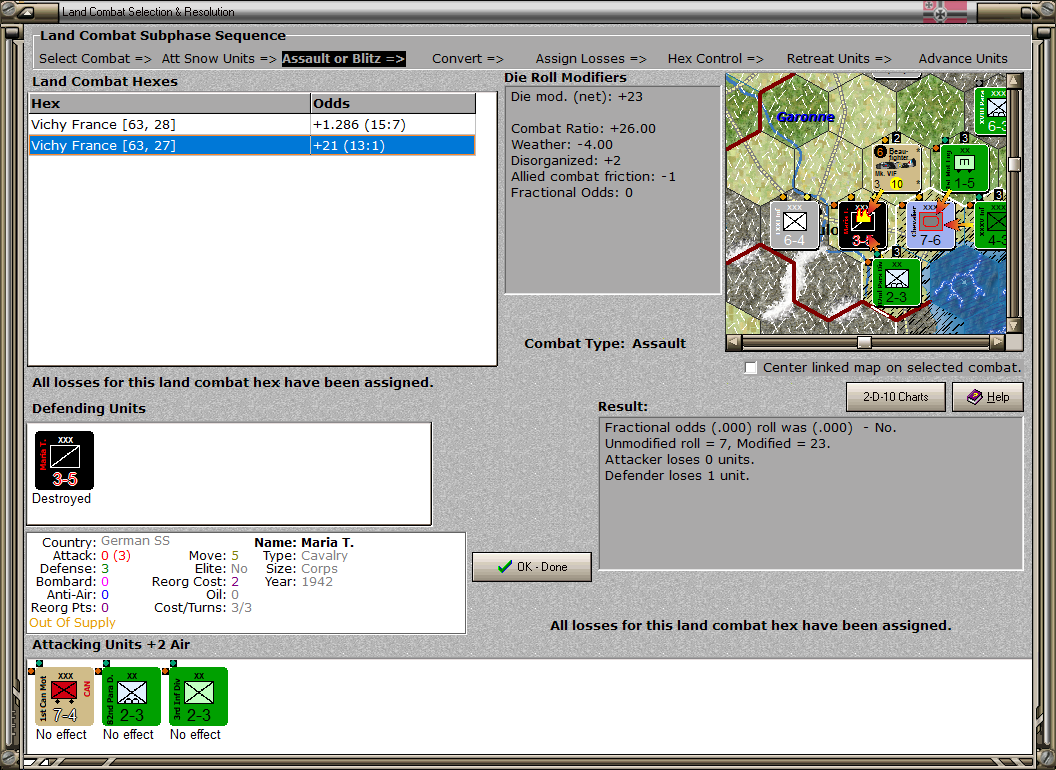1056x770 pixels.
Task: Enable Center linked map on selected combat
Action: 751,368
